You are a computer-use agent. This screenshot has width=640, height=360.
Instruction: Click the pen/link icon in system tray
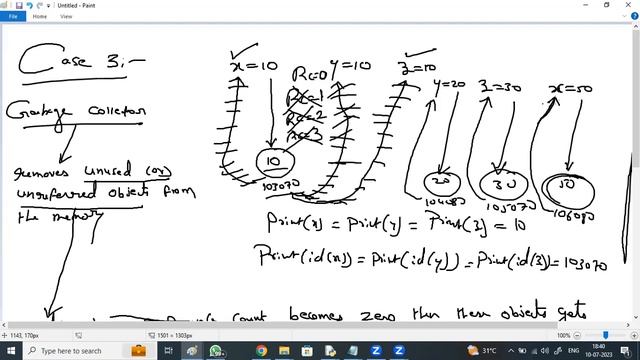558,351
